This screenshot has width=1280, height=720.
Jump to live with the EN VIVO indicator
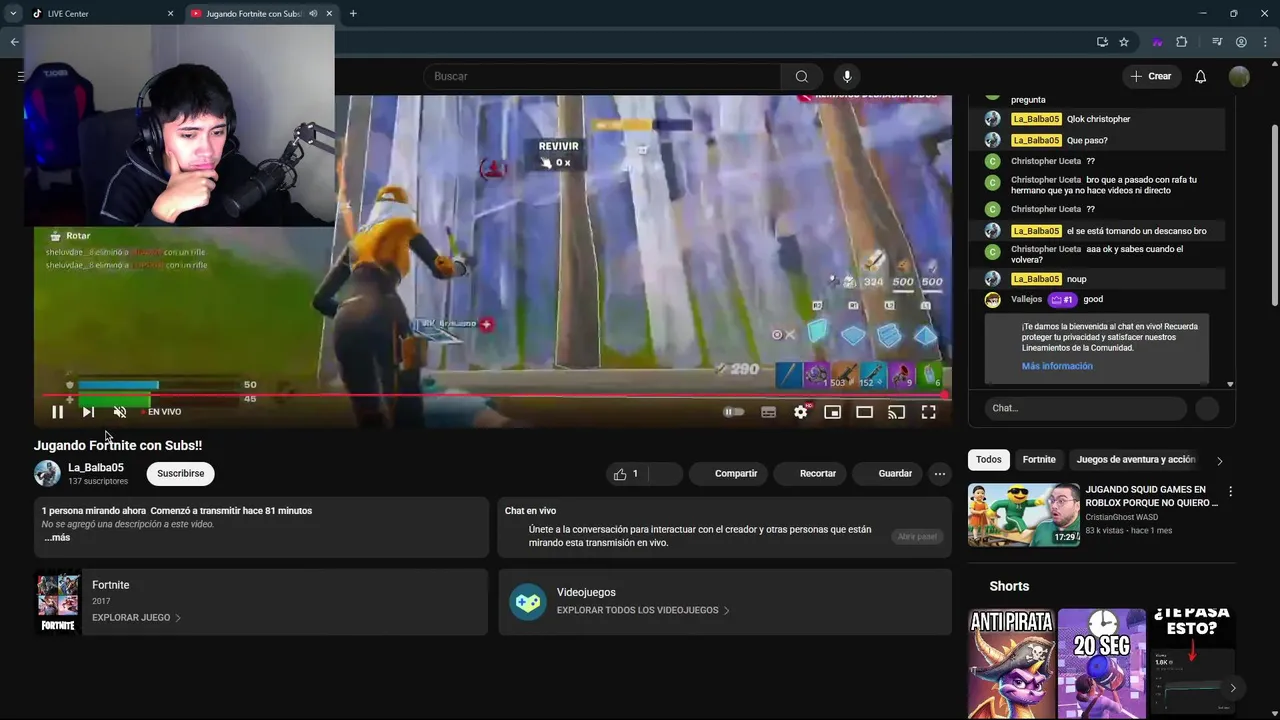click(161, 412)
